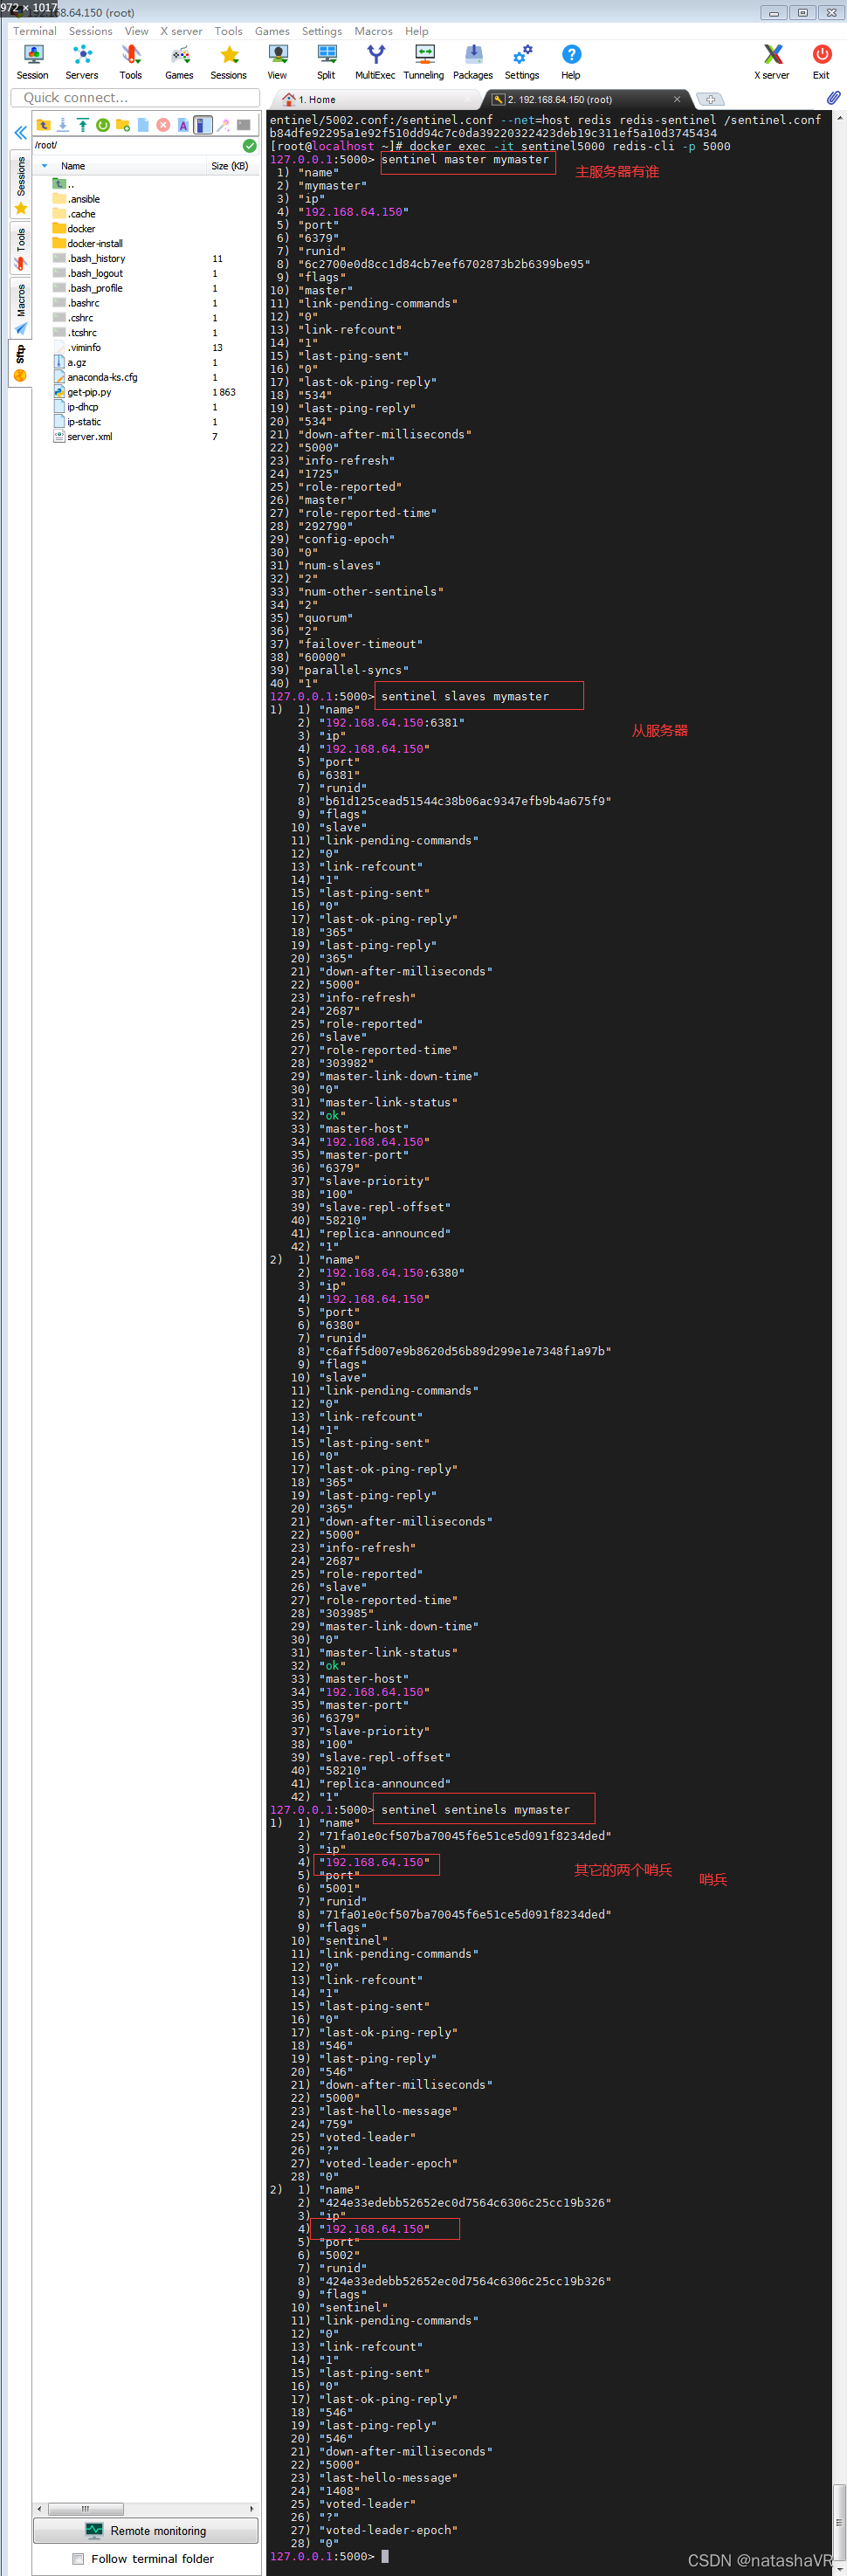The height and width of the screenshot is (2576, 847).
Task: Open the Macros menu
Action: (373, 31)
